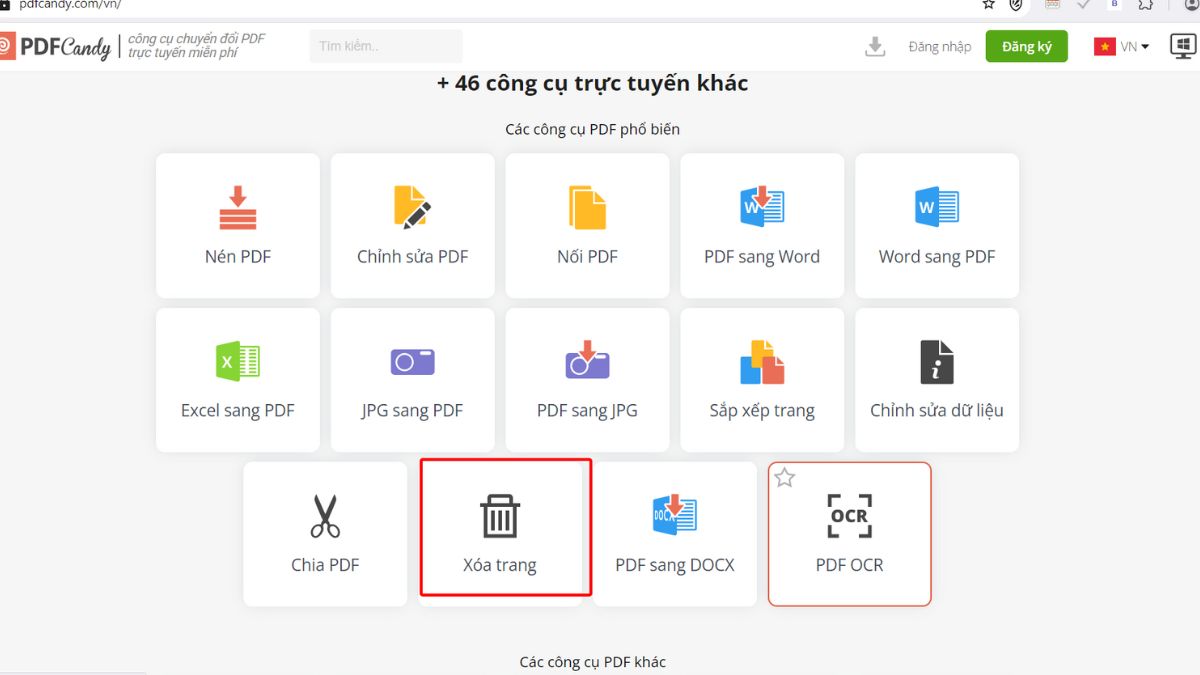The height and width of the screenshot is (675, 1200).
Task: Open the PDF sang Word converter
Action: 762,225
